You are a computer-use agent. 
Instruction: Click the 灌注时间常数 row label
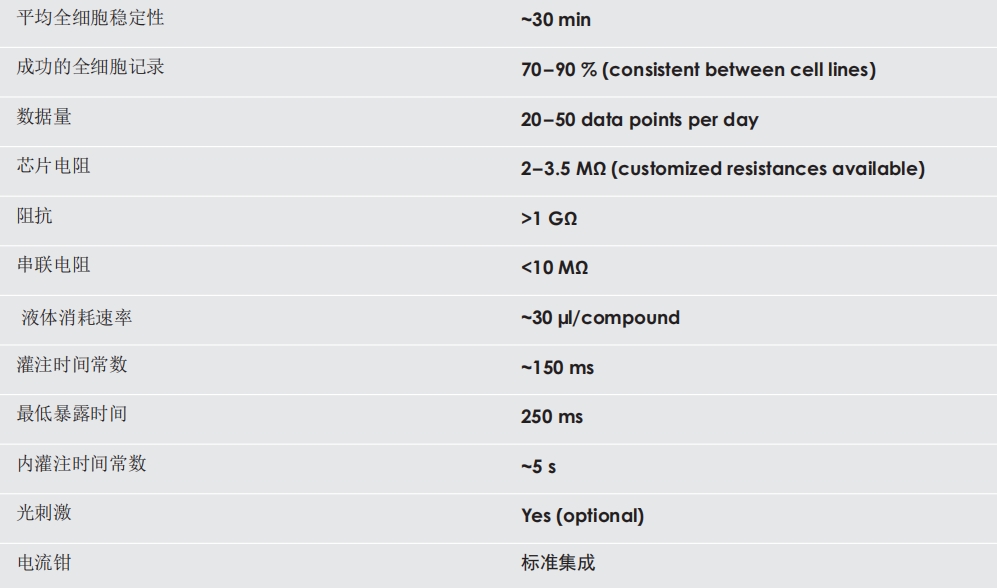click(x=72, y=364)
